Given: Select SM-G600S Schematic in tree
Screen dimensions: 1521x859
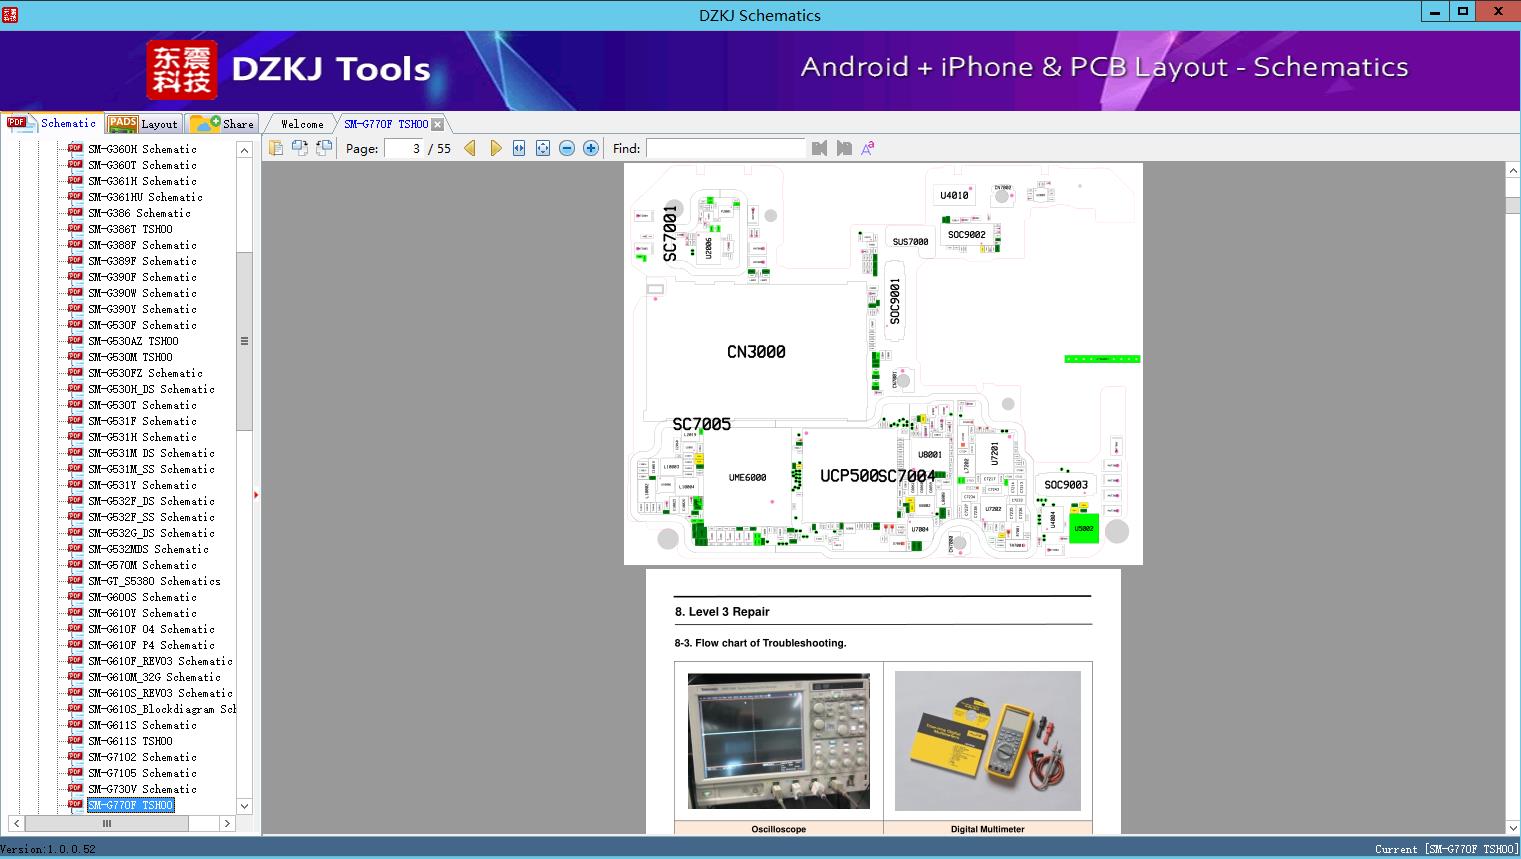Looking at the screenshot, I should coord(142,597).
